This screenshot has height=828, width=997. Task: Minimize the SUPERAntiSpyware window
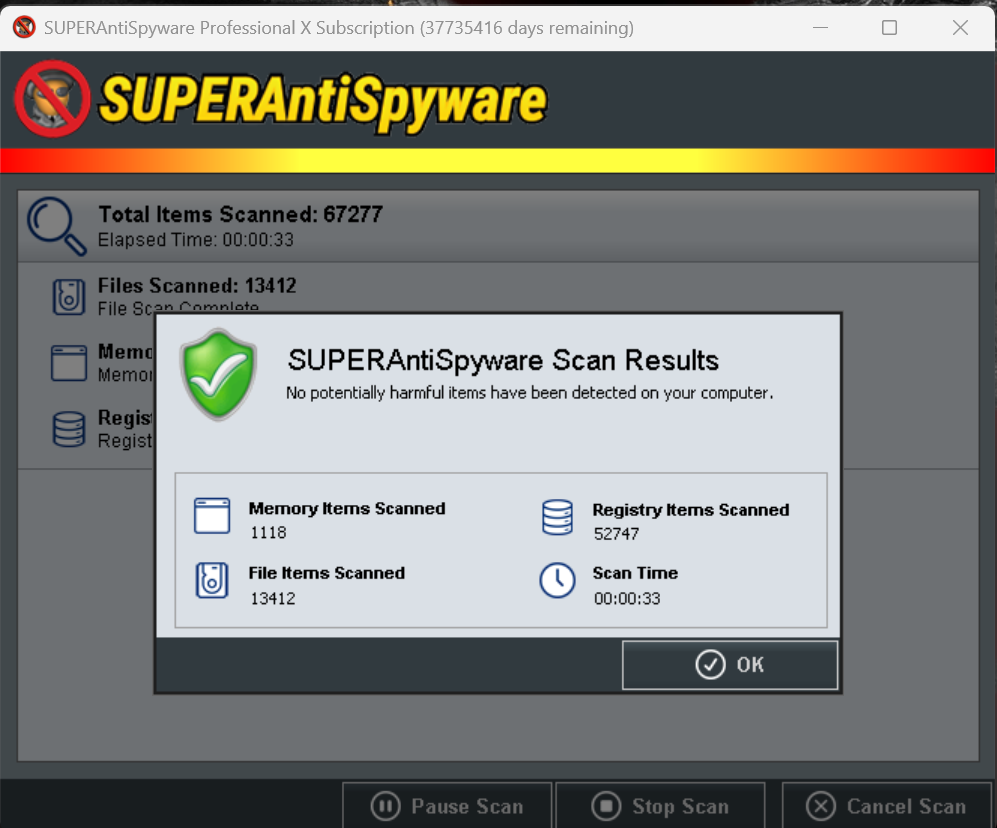[820, 27]
